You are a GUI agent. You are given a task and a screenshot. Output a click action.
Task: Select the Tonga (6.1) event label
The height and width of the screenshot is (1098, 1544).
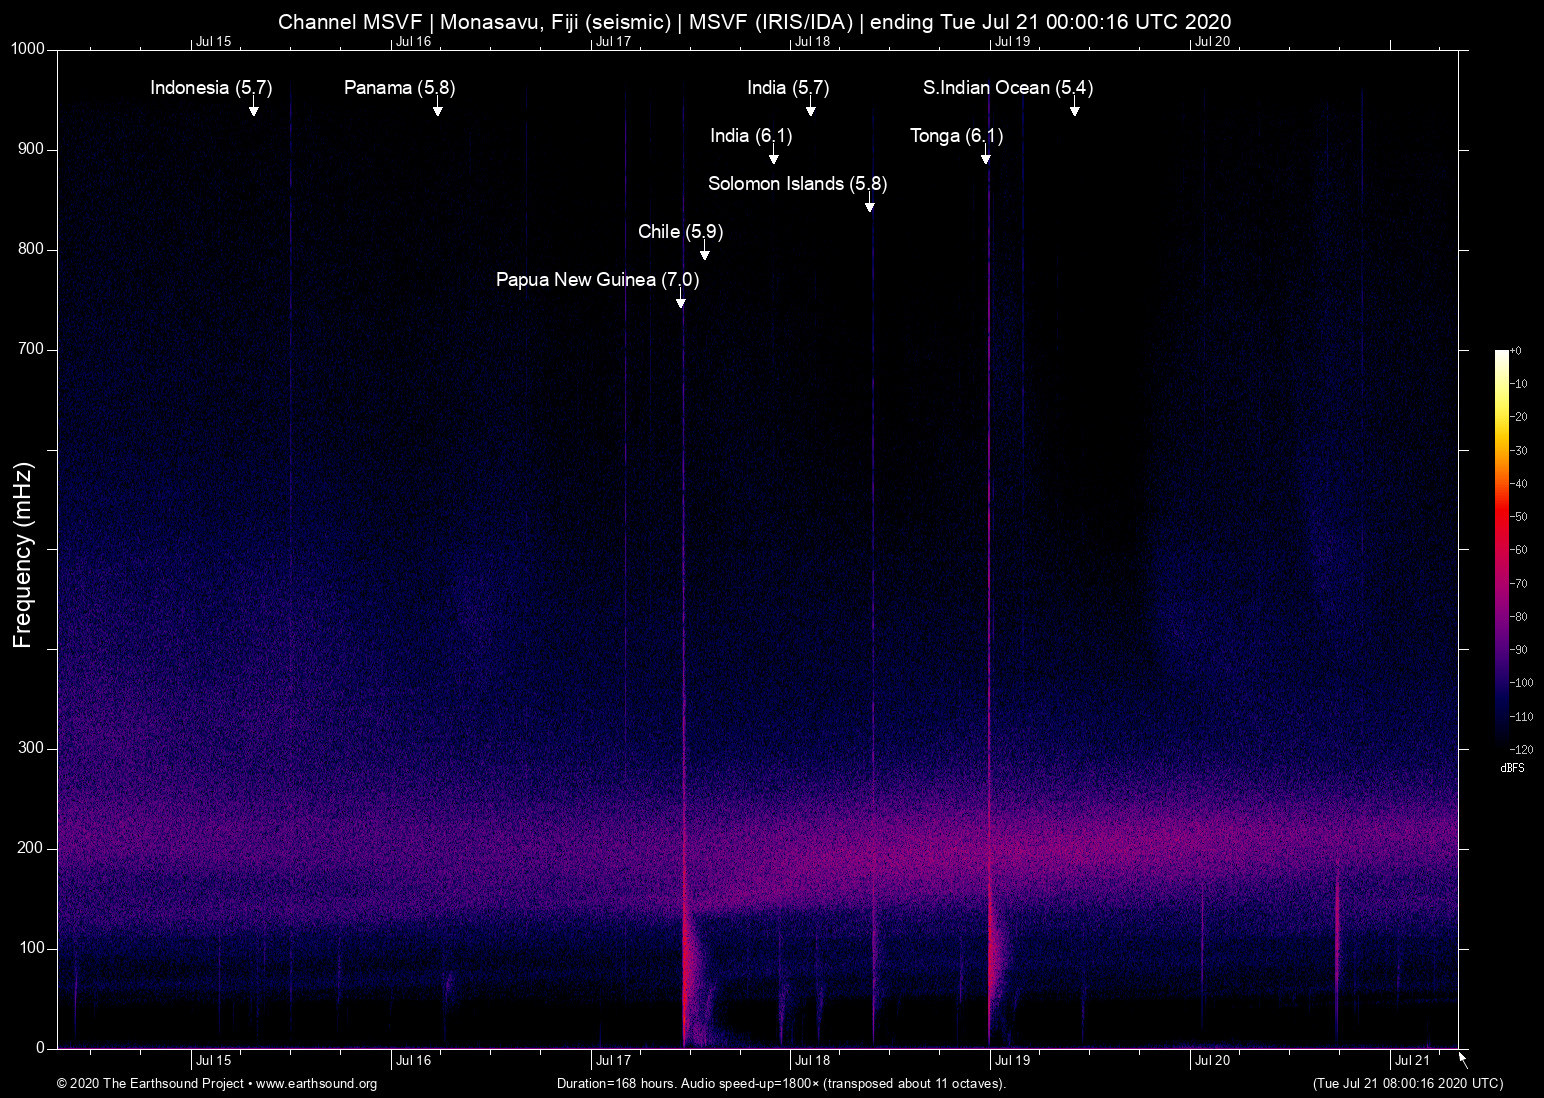(956, 136)
